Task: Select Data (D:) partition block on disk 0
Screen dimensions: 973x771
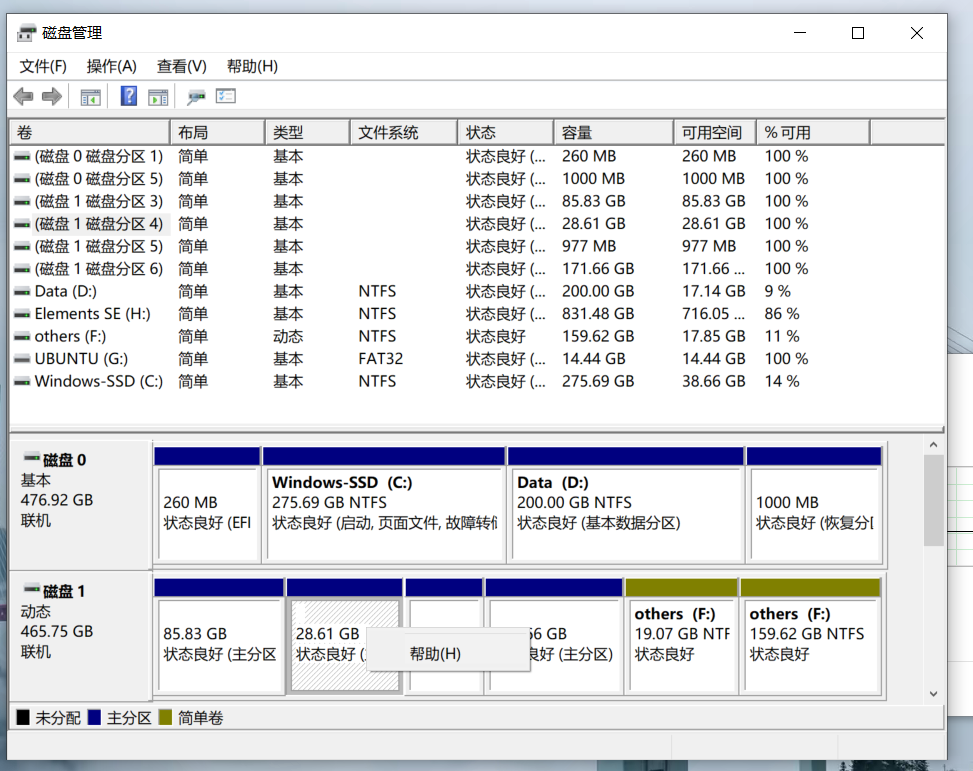Action: coord(626,504)
